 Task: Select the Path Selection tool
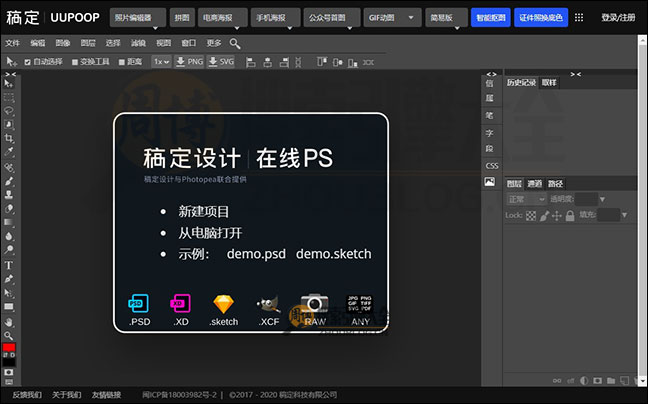pos(9,293)
